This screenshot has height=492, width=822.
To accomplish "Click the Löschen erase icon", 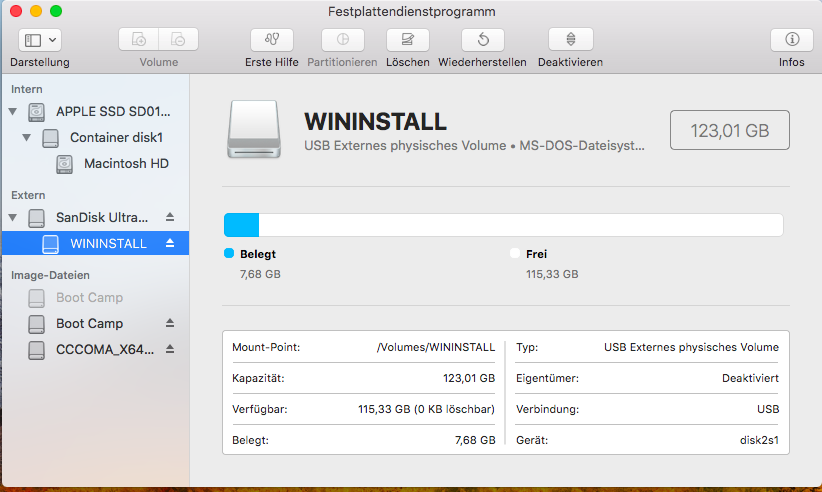I will point(407,40).
